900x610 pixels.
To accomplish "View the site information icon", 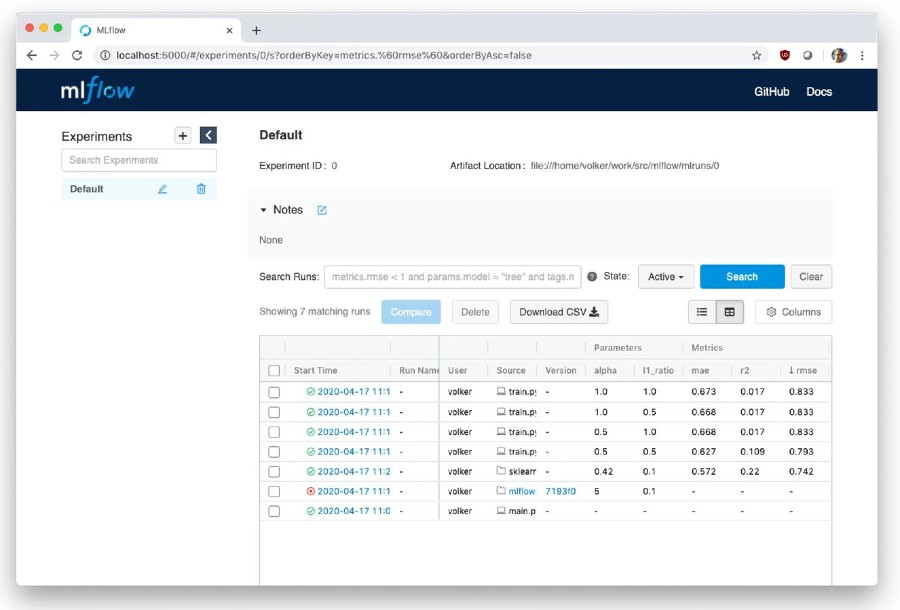I will 105,55.
